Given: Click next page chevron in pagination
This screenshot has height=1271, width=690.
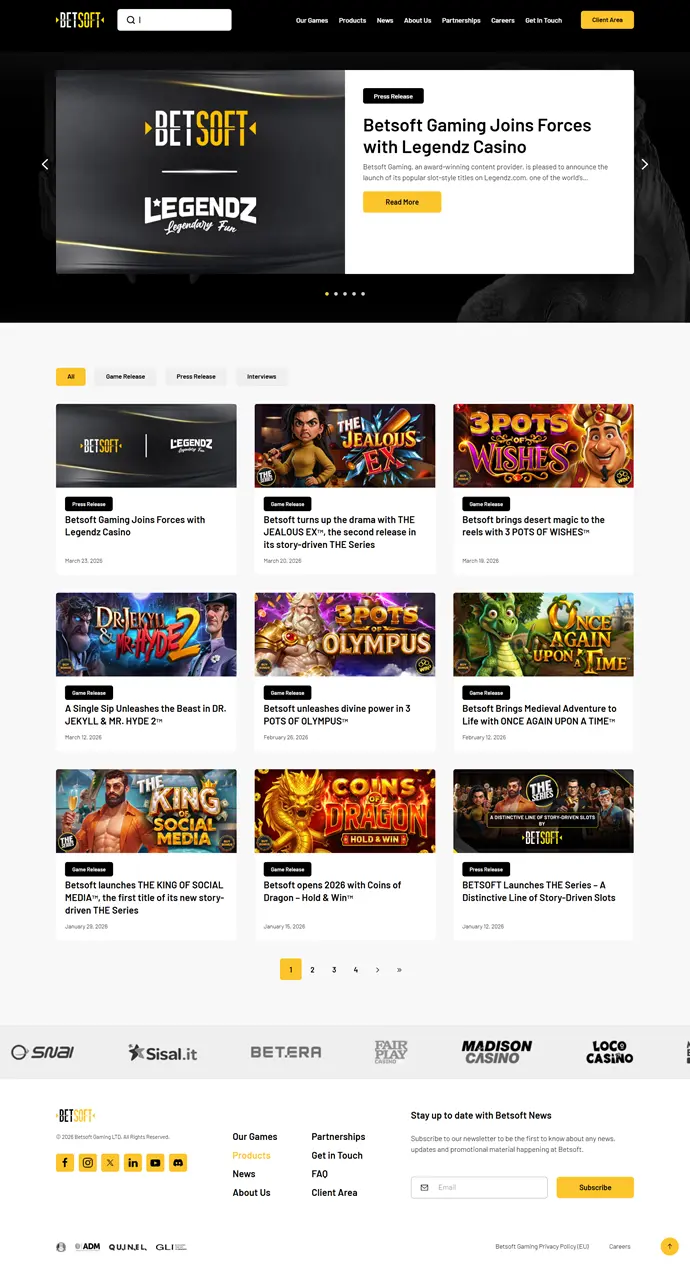Looking at the screenshot, I should coord(377,969).
